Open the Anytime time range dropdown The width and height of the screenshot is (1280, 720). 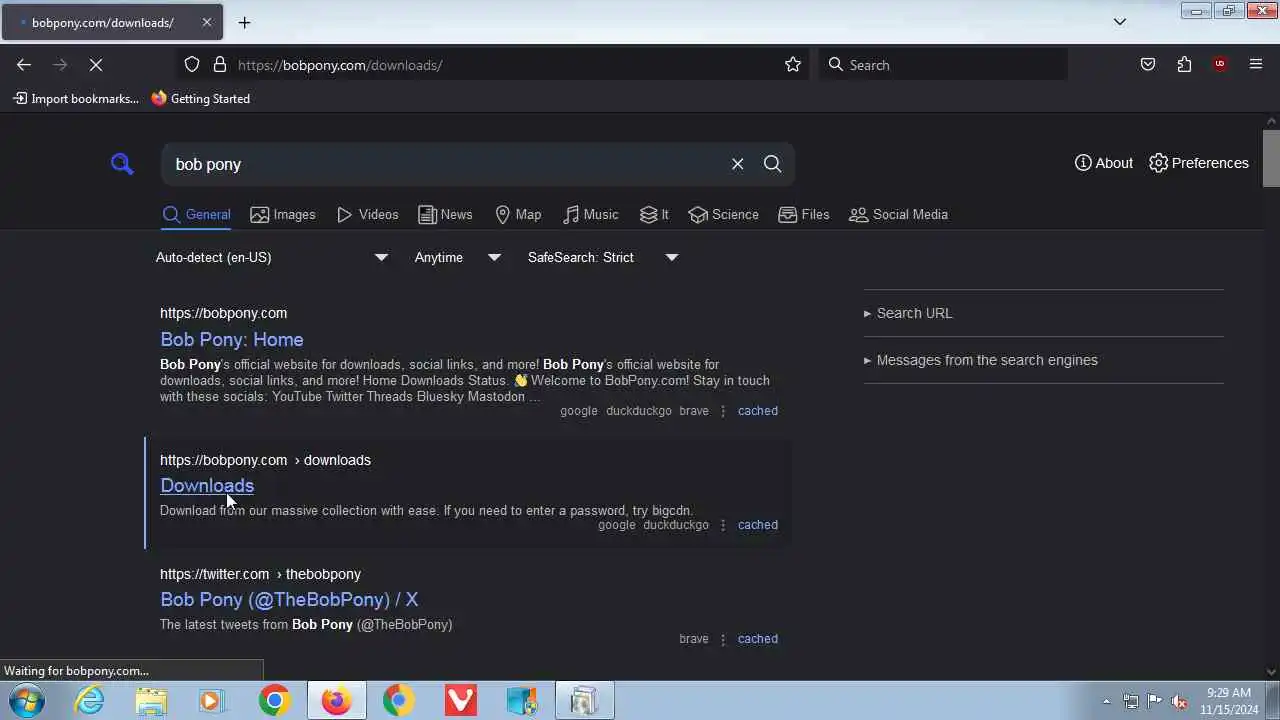point(458,257)
